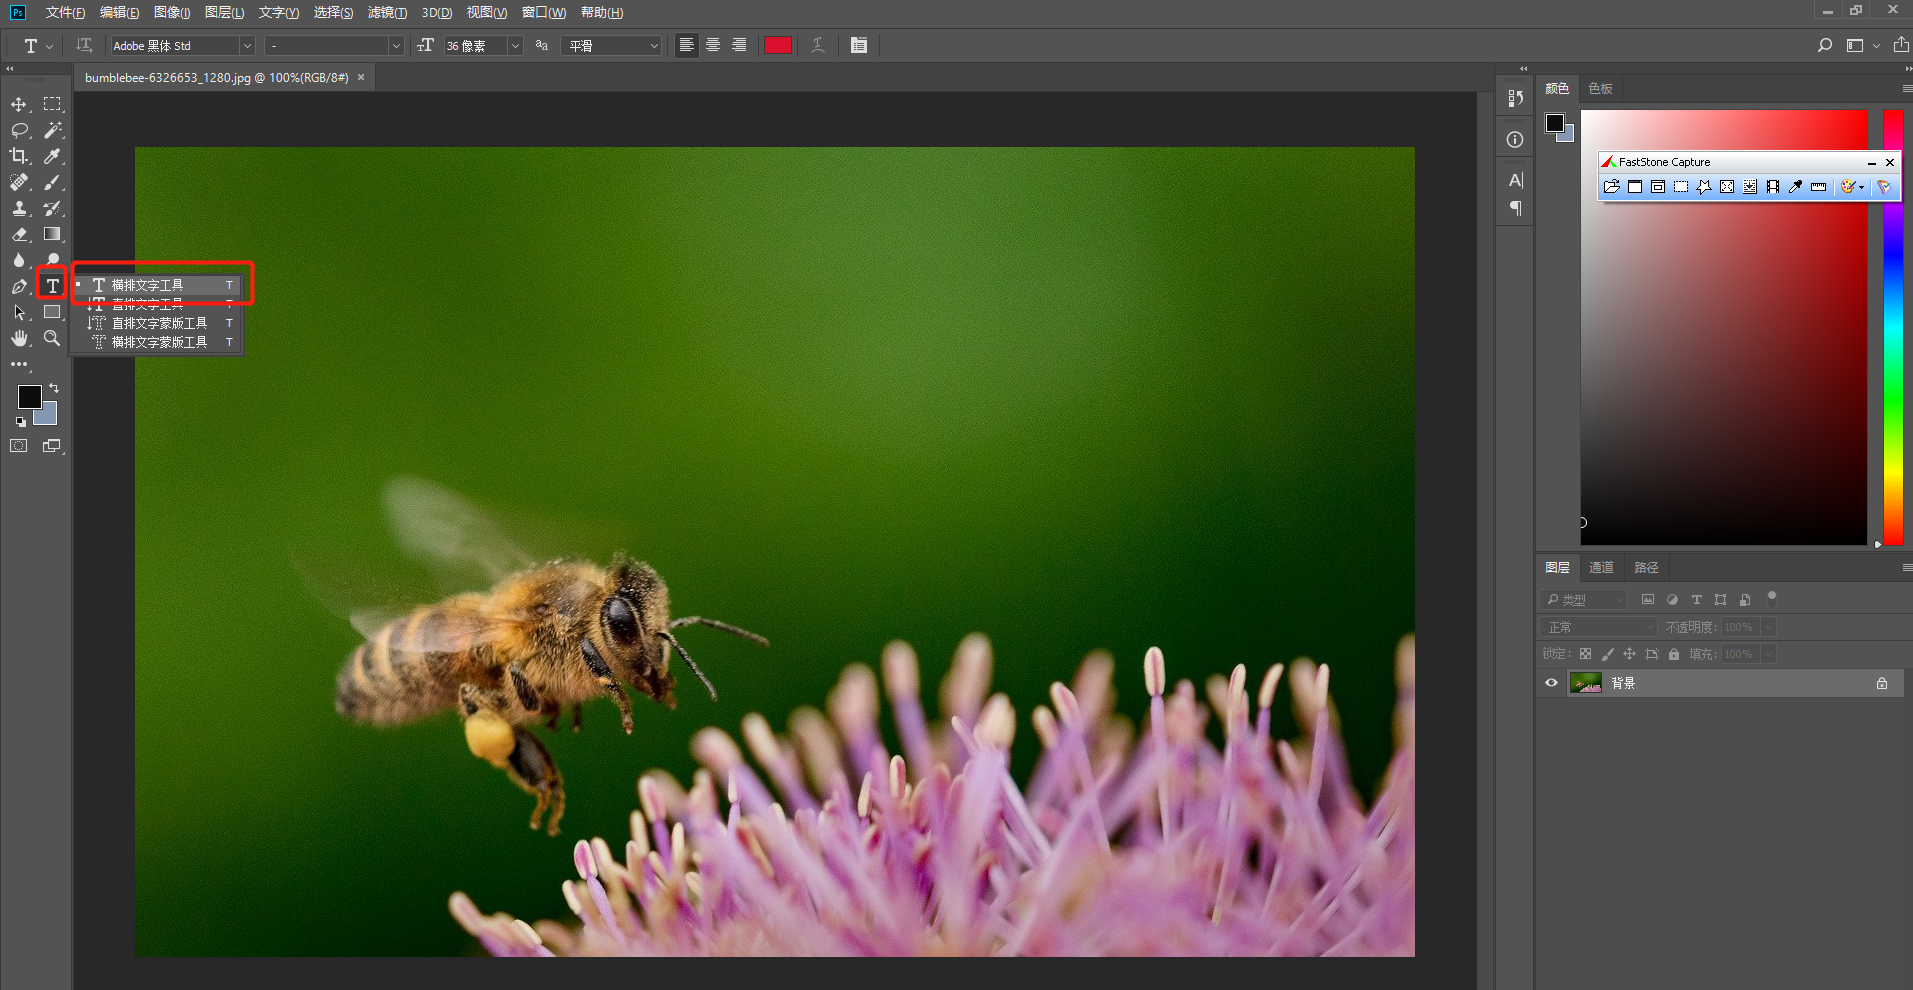Select the Path Selection arrow tool
Screen dimensions: 1913x990
click(19, 312)
